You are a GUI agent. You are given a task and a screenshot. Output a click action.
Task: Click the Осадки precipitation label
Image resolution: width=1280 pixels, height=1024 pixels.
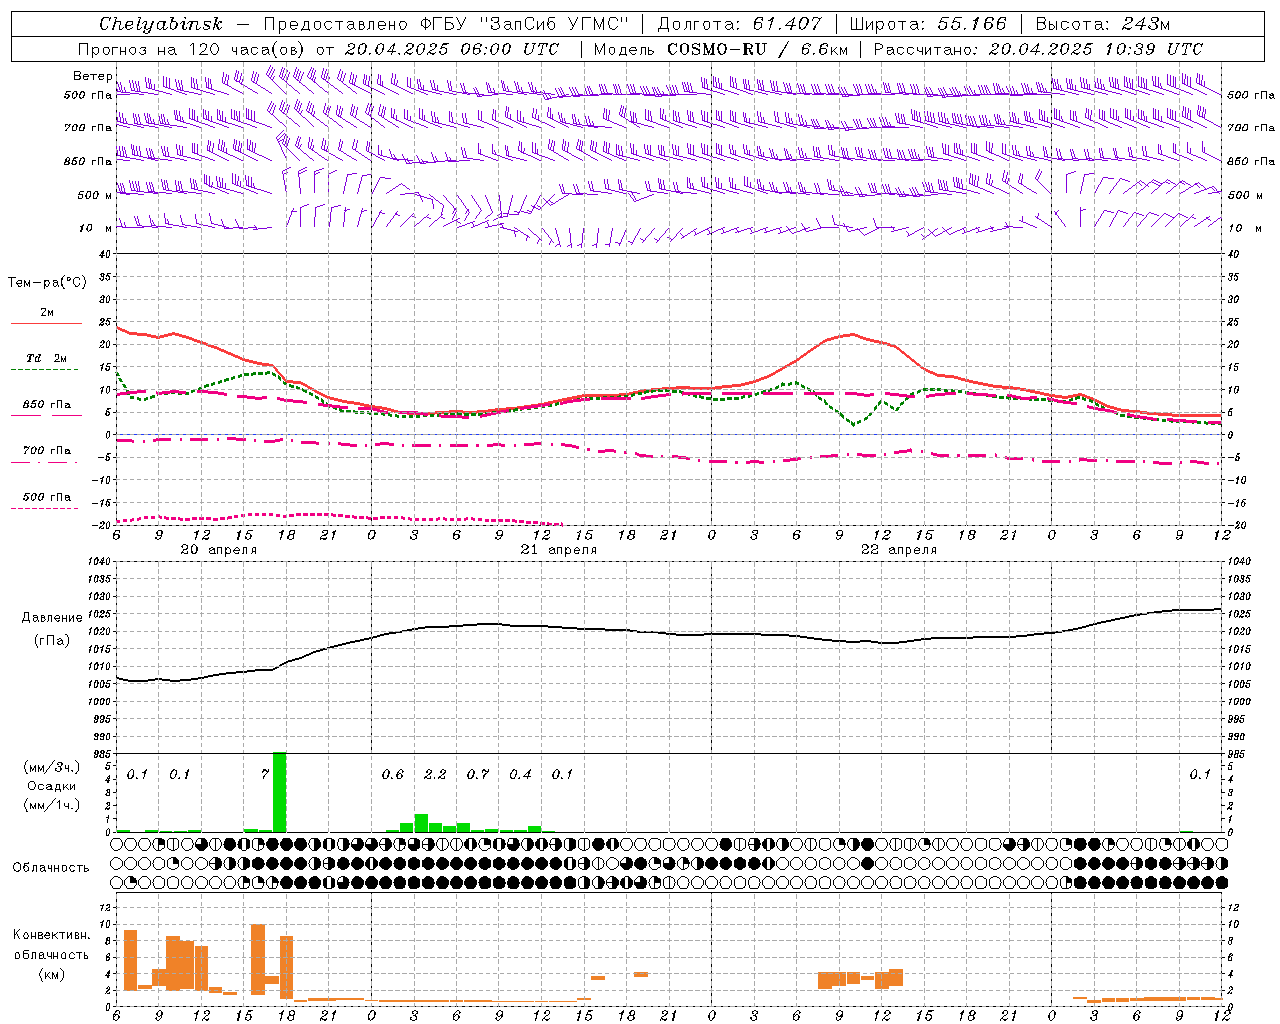[x=51, y=786]
